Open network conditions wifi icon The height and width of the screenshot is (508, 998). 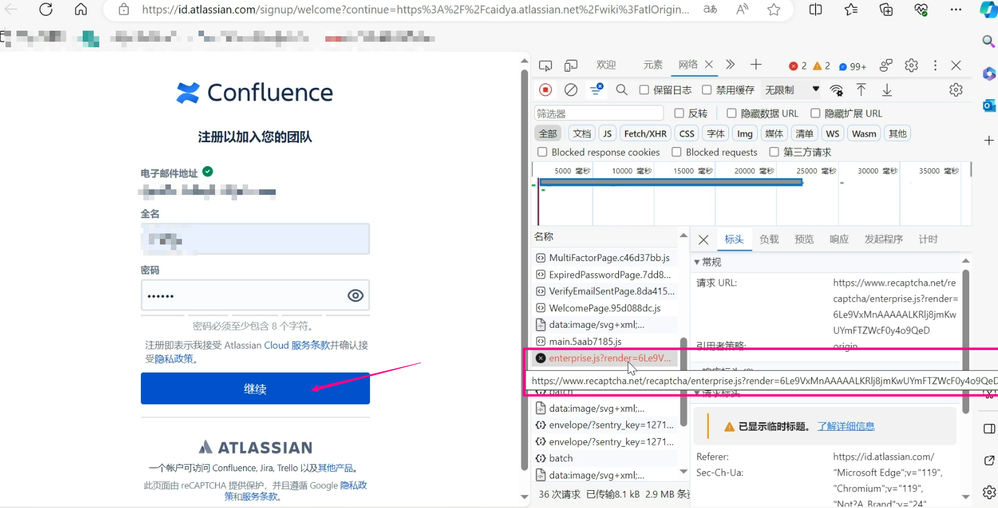point(836,90)
